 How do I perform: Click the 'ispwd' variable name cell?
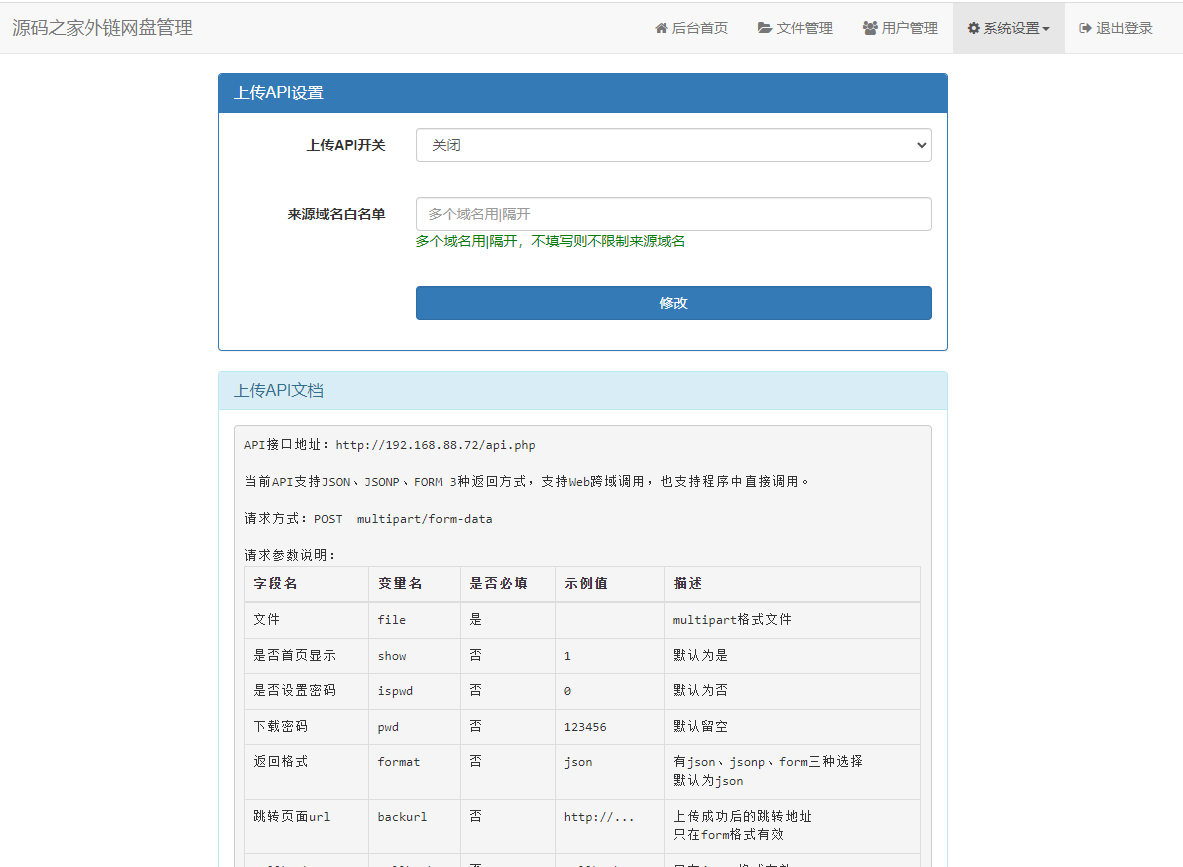414,691
